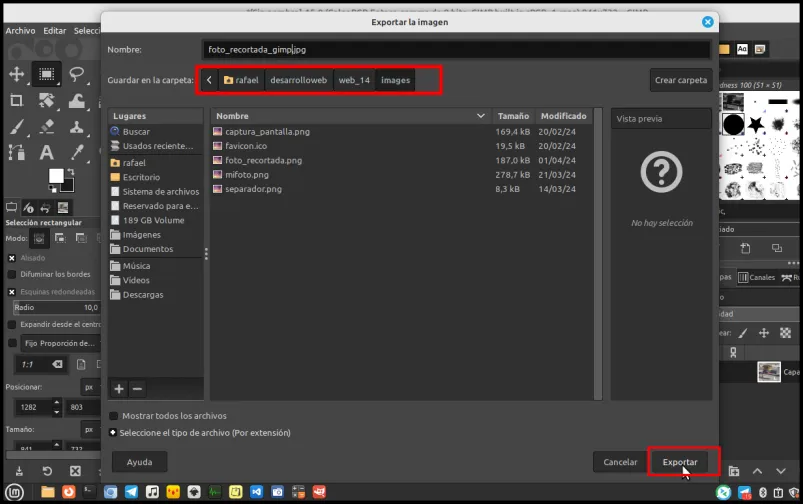Image resolution: width=803 pixels, height=504 pixels.
Task: Select the Crop tool
Action: coord(16,100)
